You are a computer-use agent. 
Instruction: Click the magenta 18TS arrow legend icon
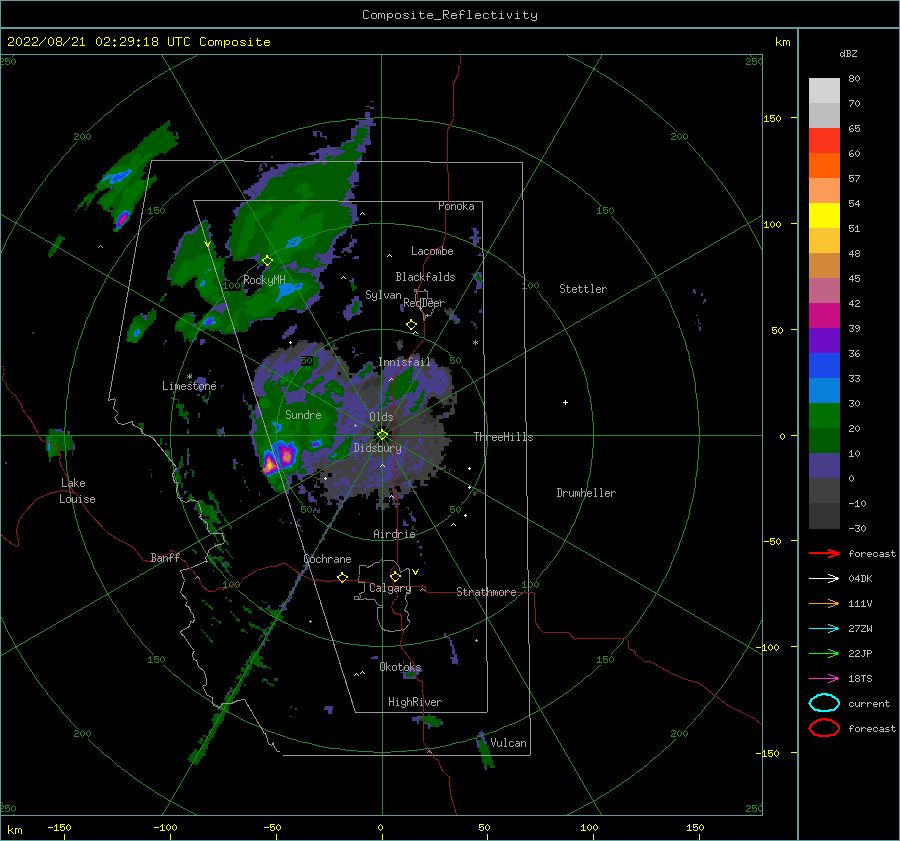(824, 679)
